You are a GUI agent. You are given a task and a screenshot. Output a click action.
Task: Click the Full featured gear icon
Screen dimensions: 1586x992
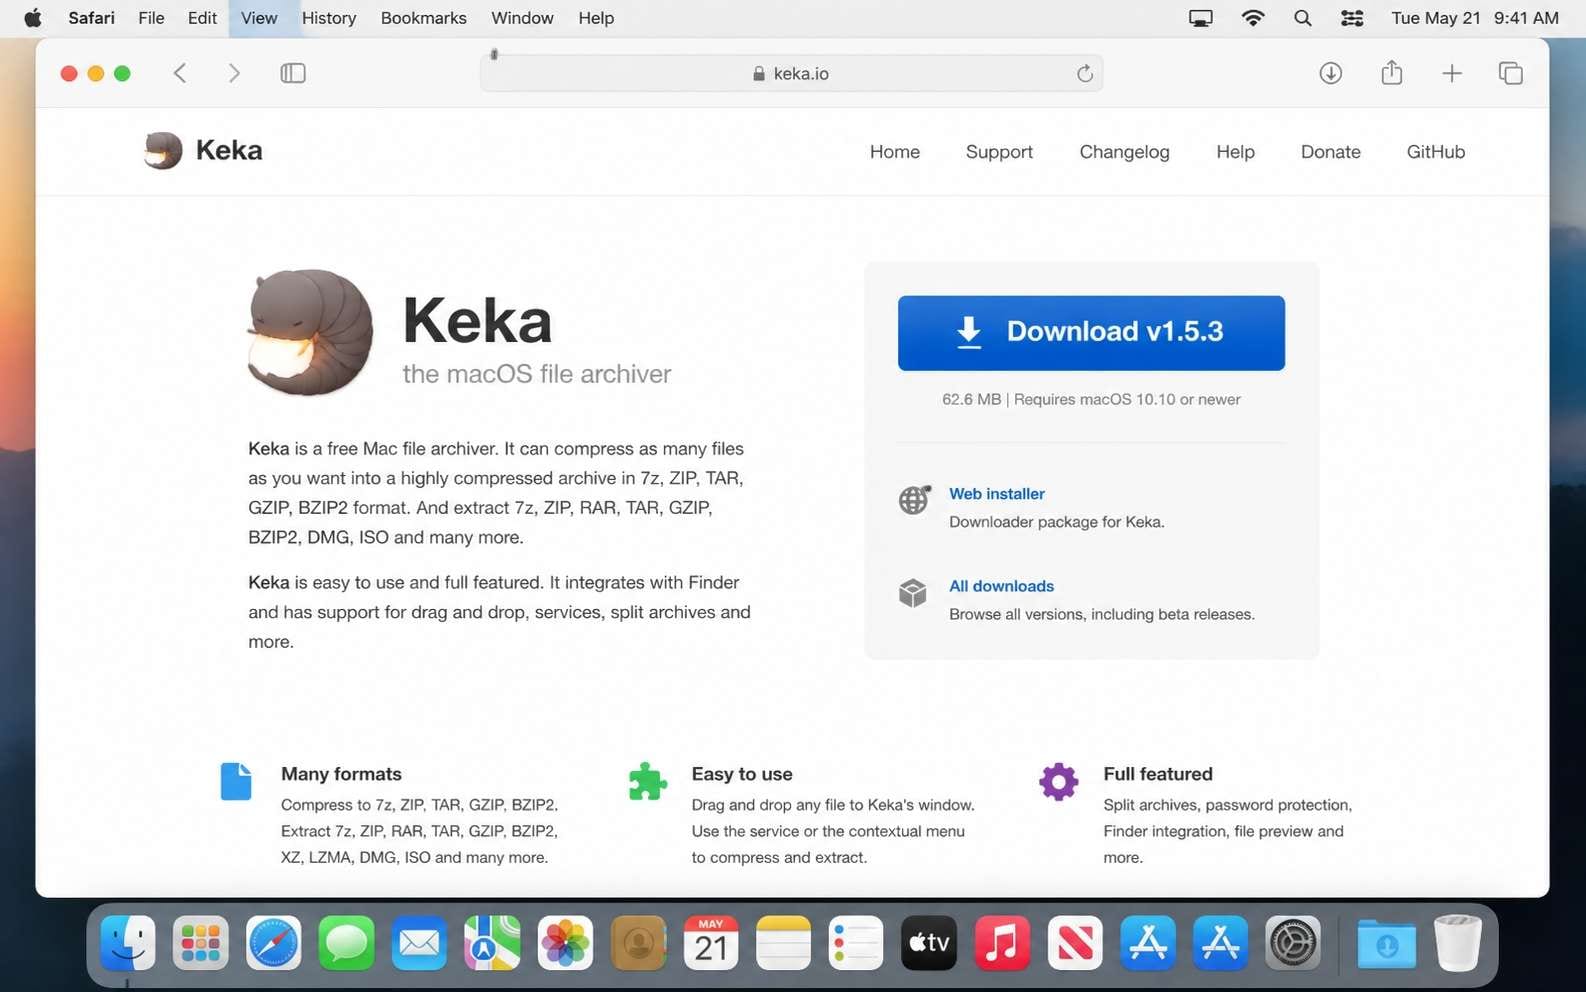(x=1058, y=781)
